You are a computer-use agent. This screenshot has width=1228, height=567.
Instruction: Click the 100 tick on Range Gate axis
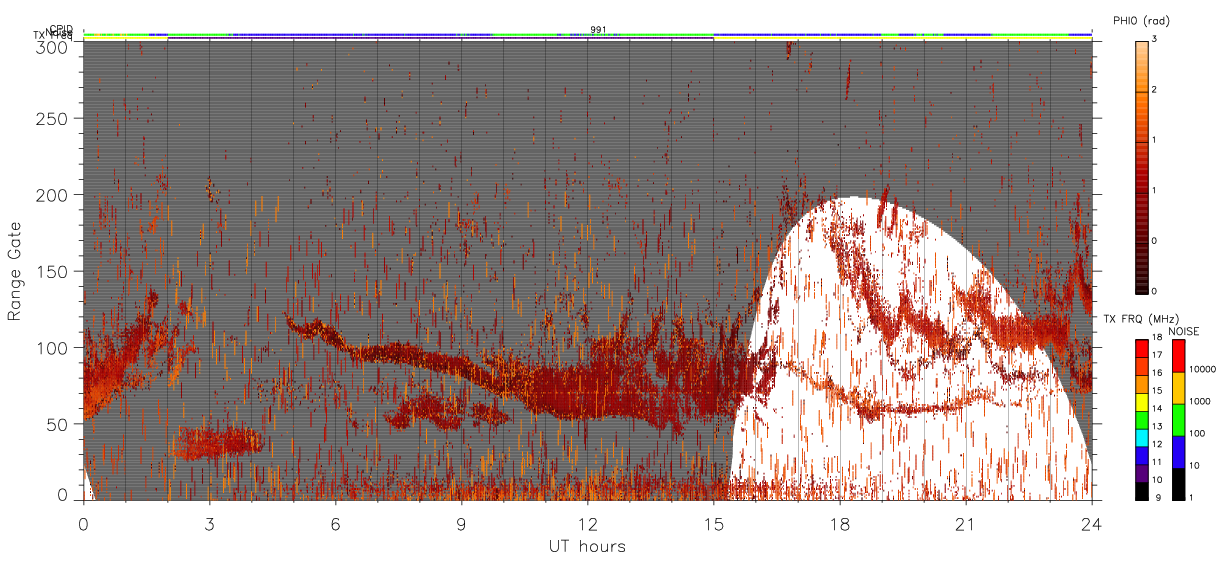[53, 348]
